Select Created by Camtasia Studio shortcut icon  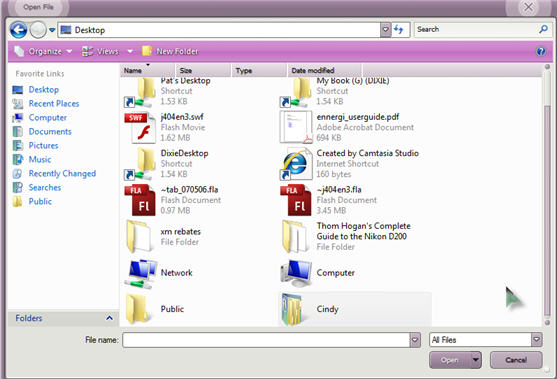(x=296, y=164)
